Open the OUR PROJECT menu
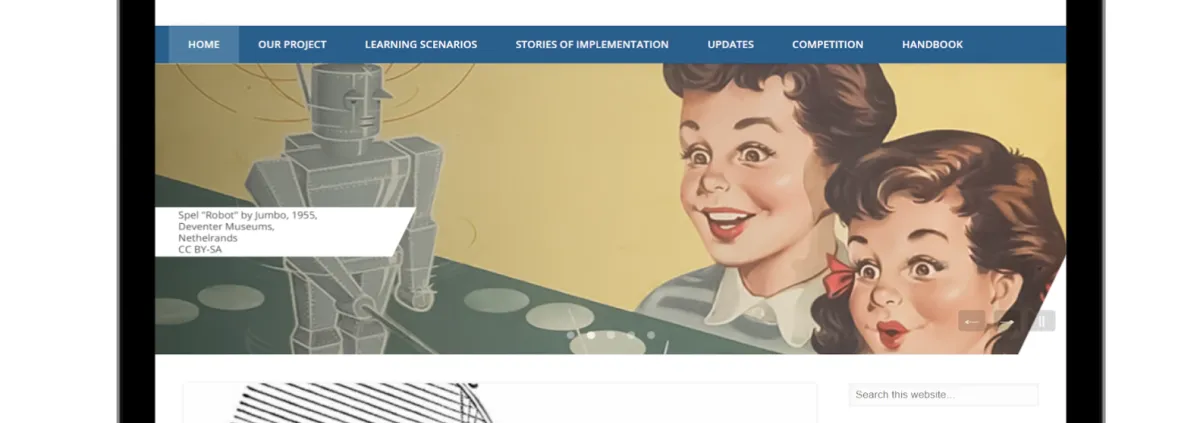1200x423 pixels. point(292,44)
